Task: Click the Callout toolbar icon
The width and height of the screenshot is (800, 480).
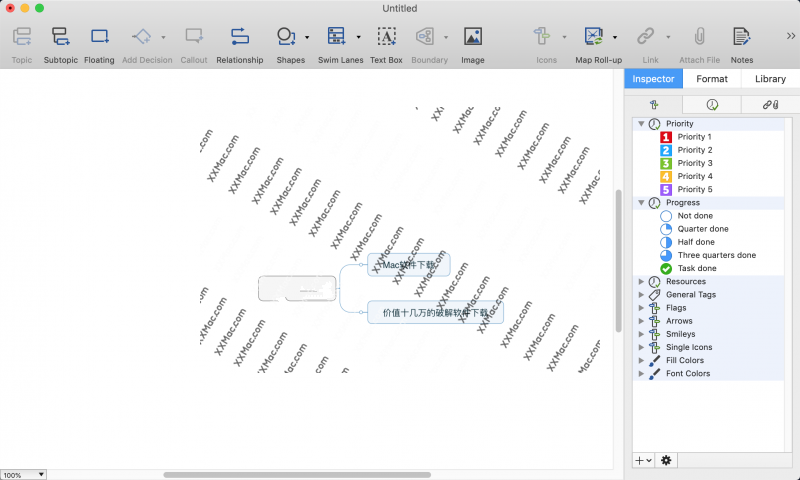Action: 194,37
